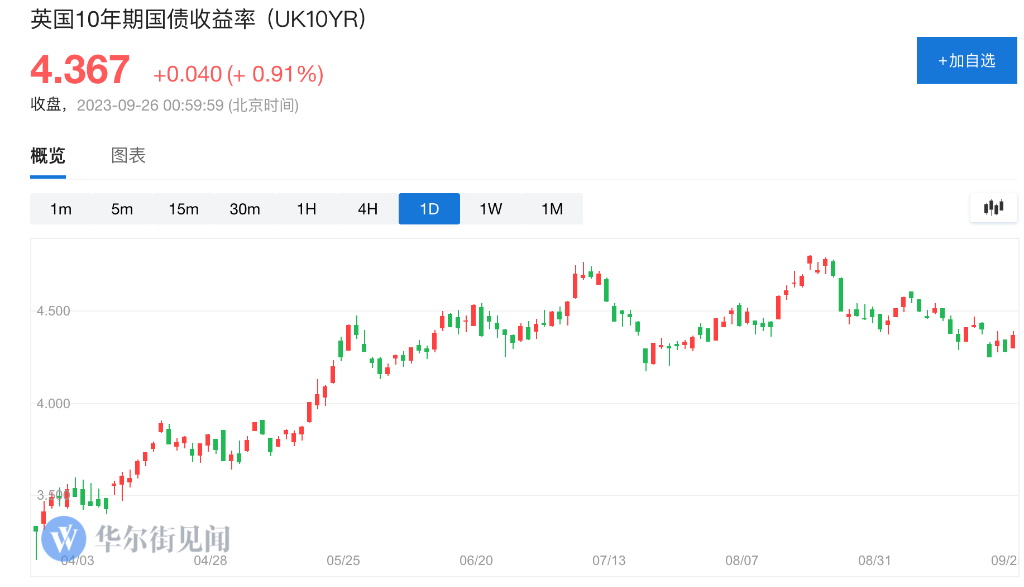Add UK10YR to watchlist with +加自选
Image resolution: width=1024 pixels, height=587 pixels.
pos(967,61)
